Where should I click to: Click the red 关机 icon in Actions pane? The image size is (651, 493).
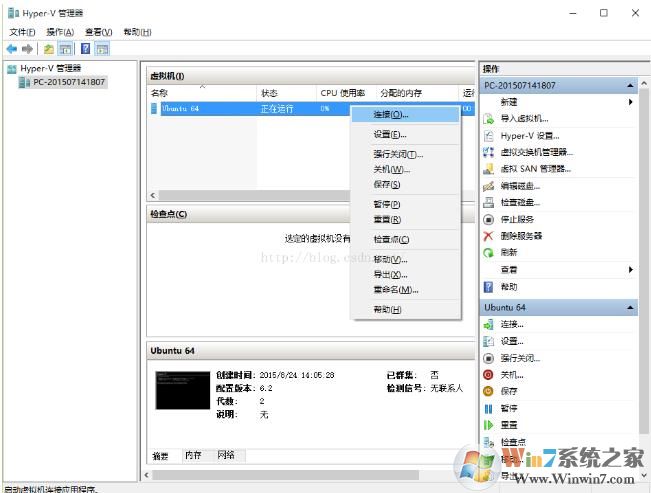point(489,375)
